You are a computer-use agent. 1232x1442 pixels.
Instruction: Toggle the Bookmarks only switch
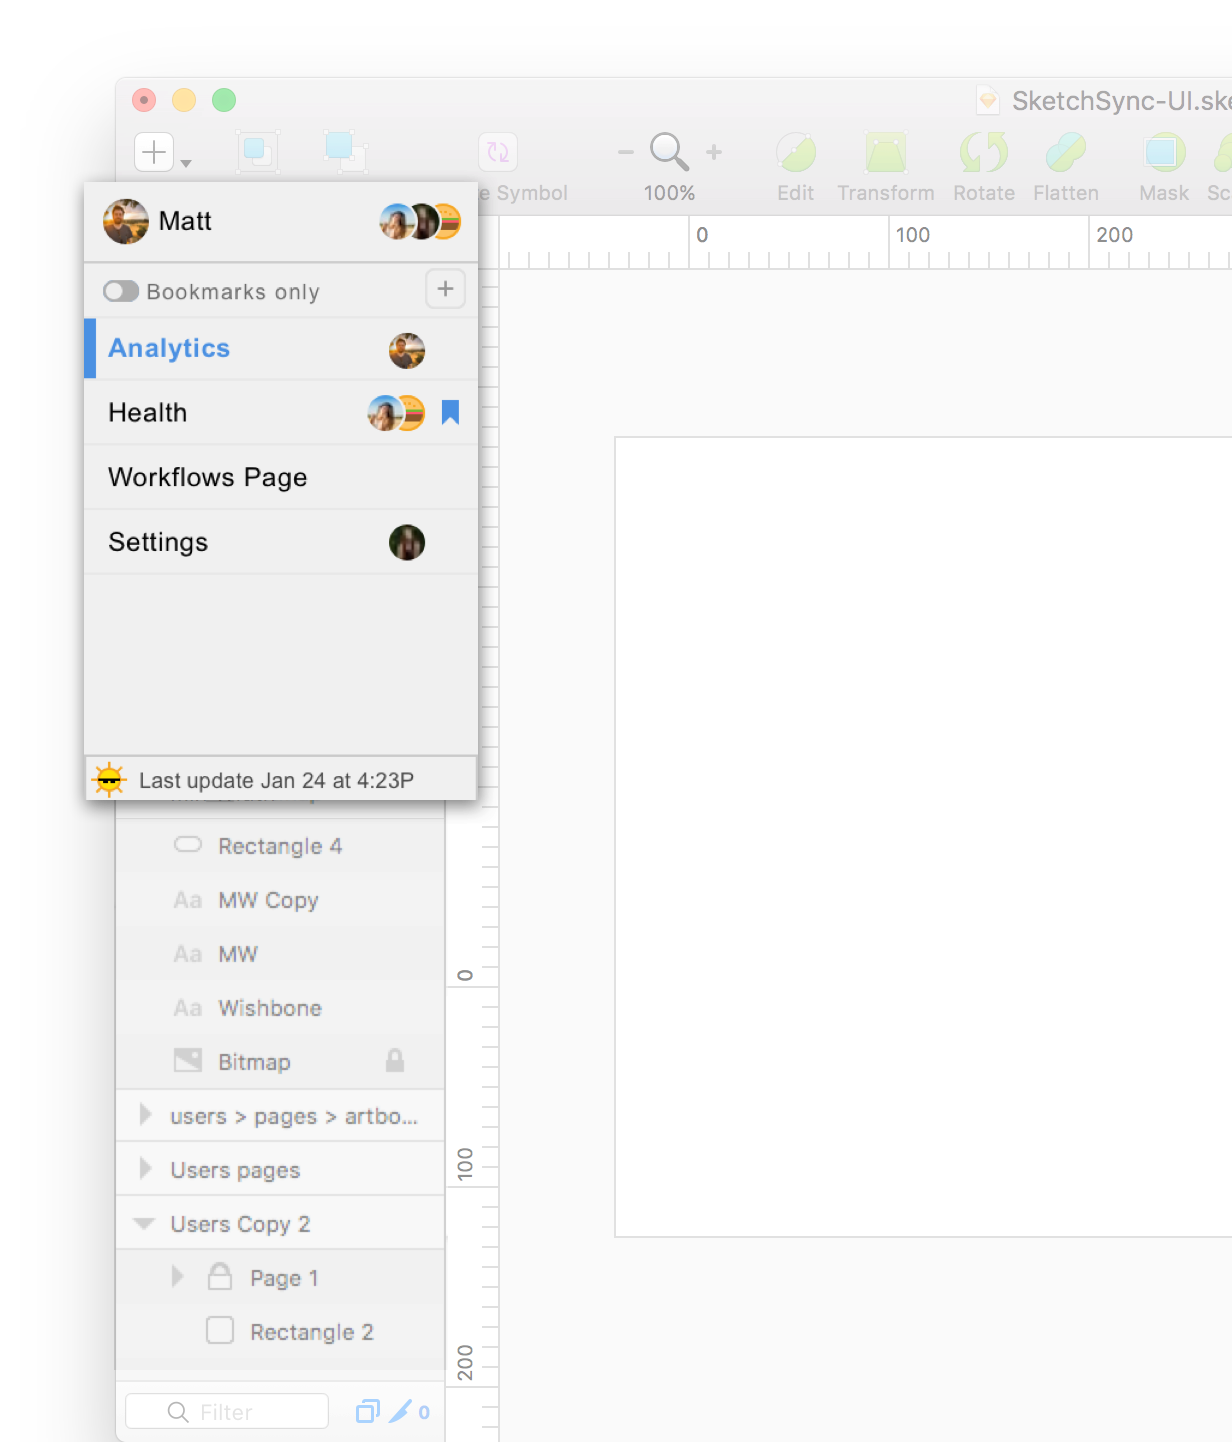tap(121, 291)
